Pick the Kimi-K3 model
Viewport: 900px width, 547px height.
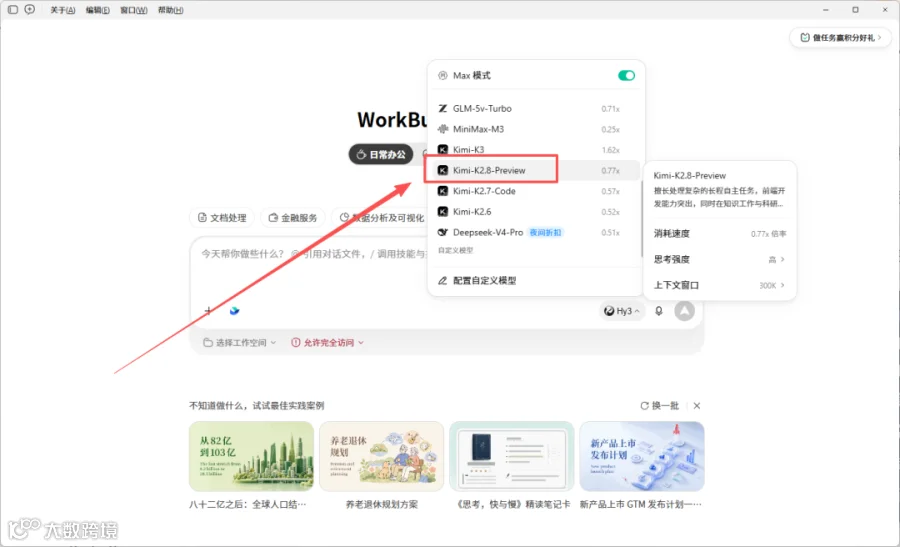534,150
